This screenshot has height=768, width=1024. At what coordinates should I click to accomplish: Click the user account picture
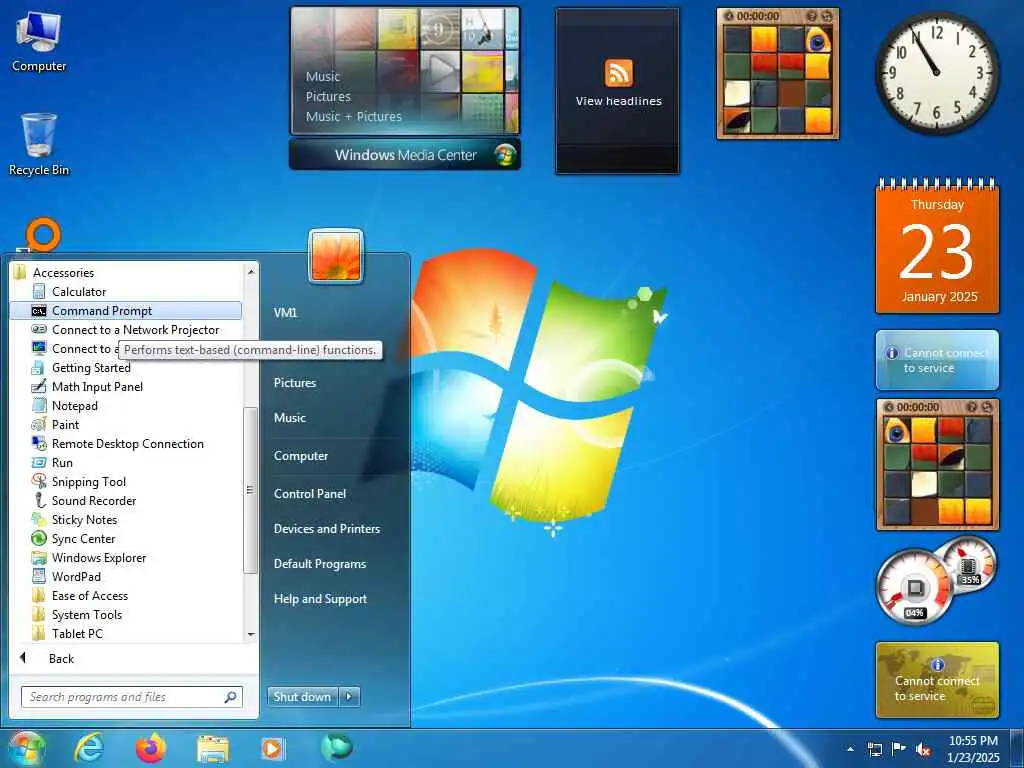[336, 256]
